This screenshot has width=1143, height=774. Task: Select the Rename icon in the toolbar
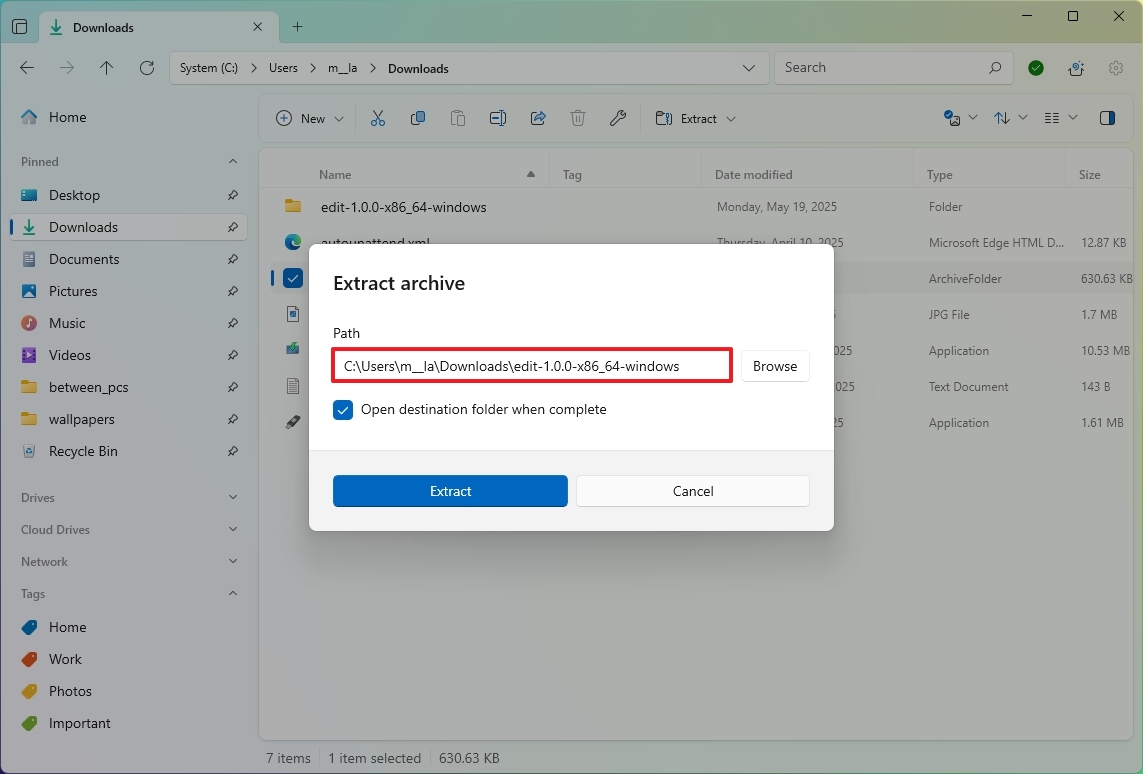point(498,118)
